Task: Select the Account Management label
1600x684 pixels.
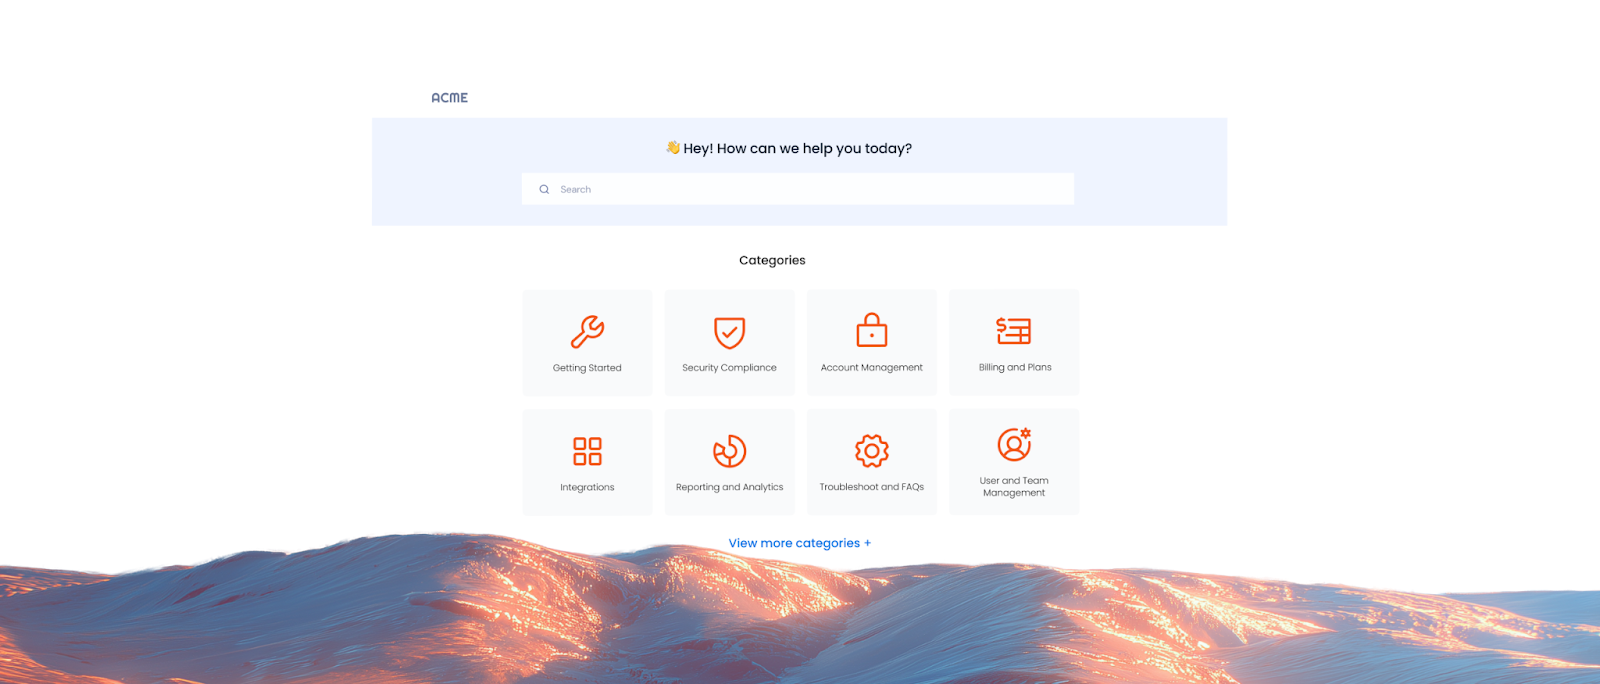Action: point(872,368)
